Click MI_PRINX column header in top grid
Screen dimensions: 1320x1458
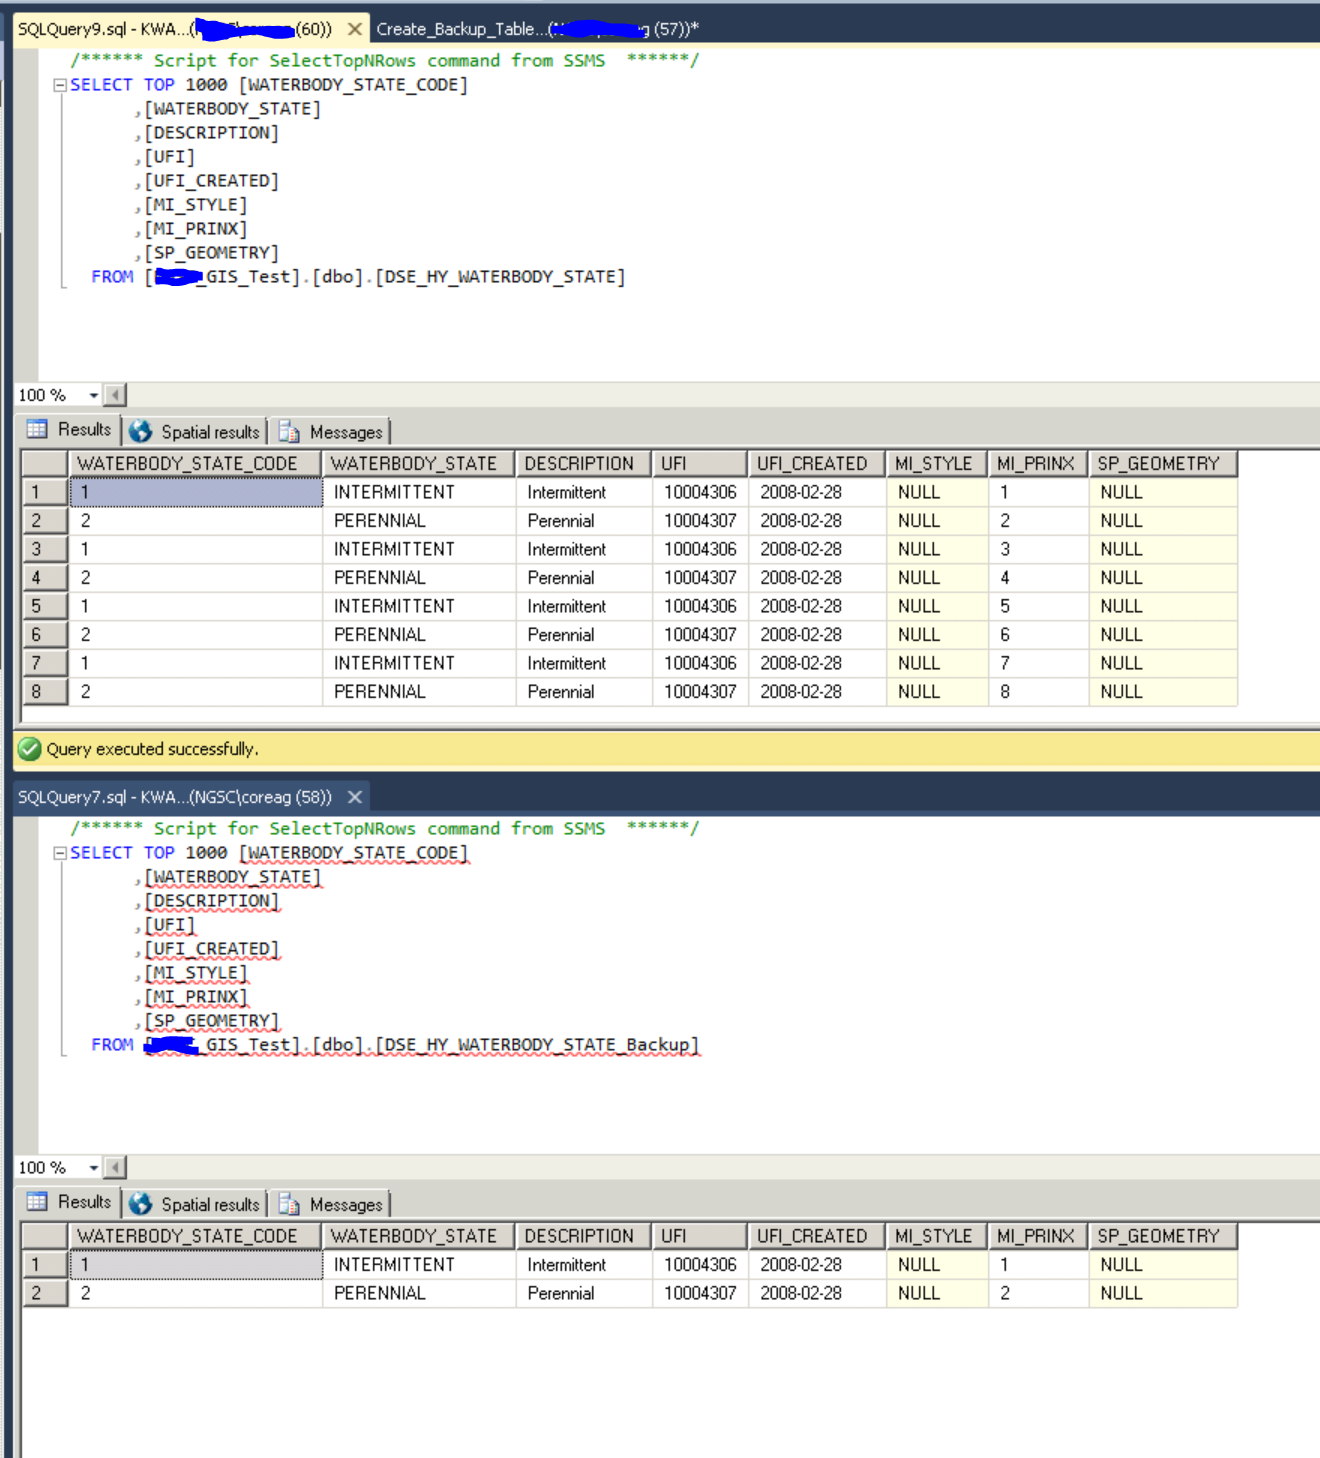1038,464
